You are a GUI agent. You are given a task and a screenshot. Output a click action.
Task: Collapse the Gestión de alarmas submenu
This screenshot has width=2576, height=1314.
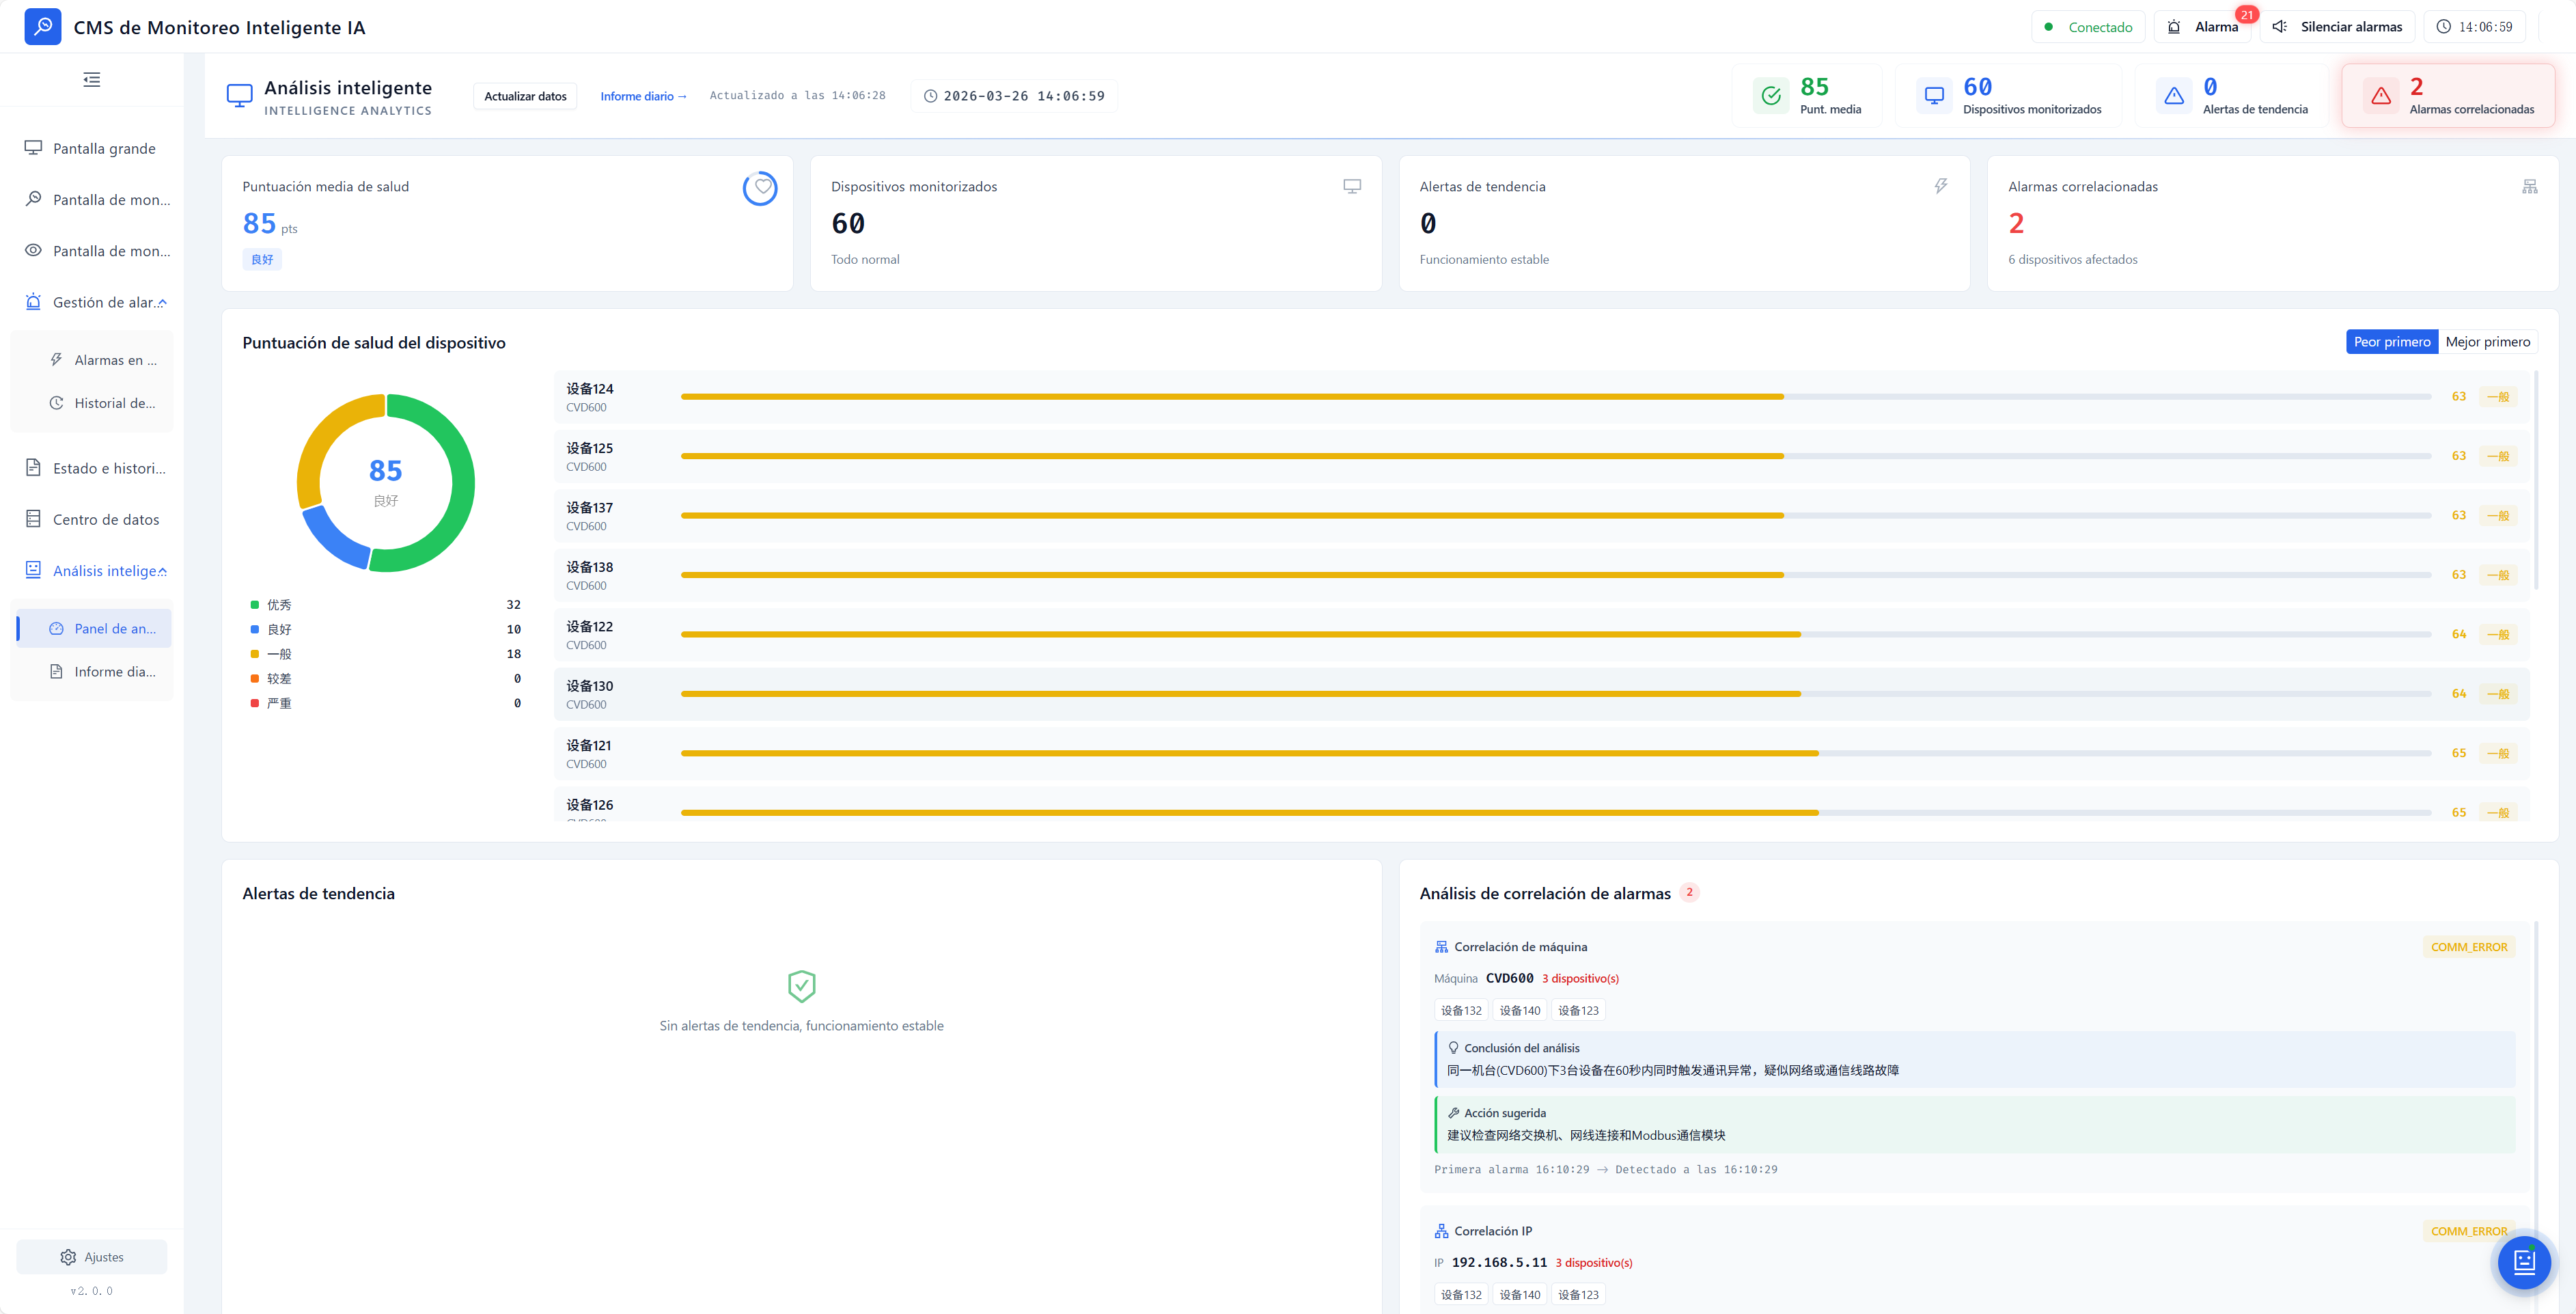[162, 303]
